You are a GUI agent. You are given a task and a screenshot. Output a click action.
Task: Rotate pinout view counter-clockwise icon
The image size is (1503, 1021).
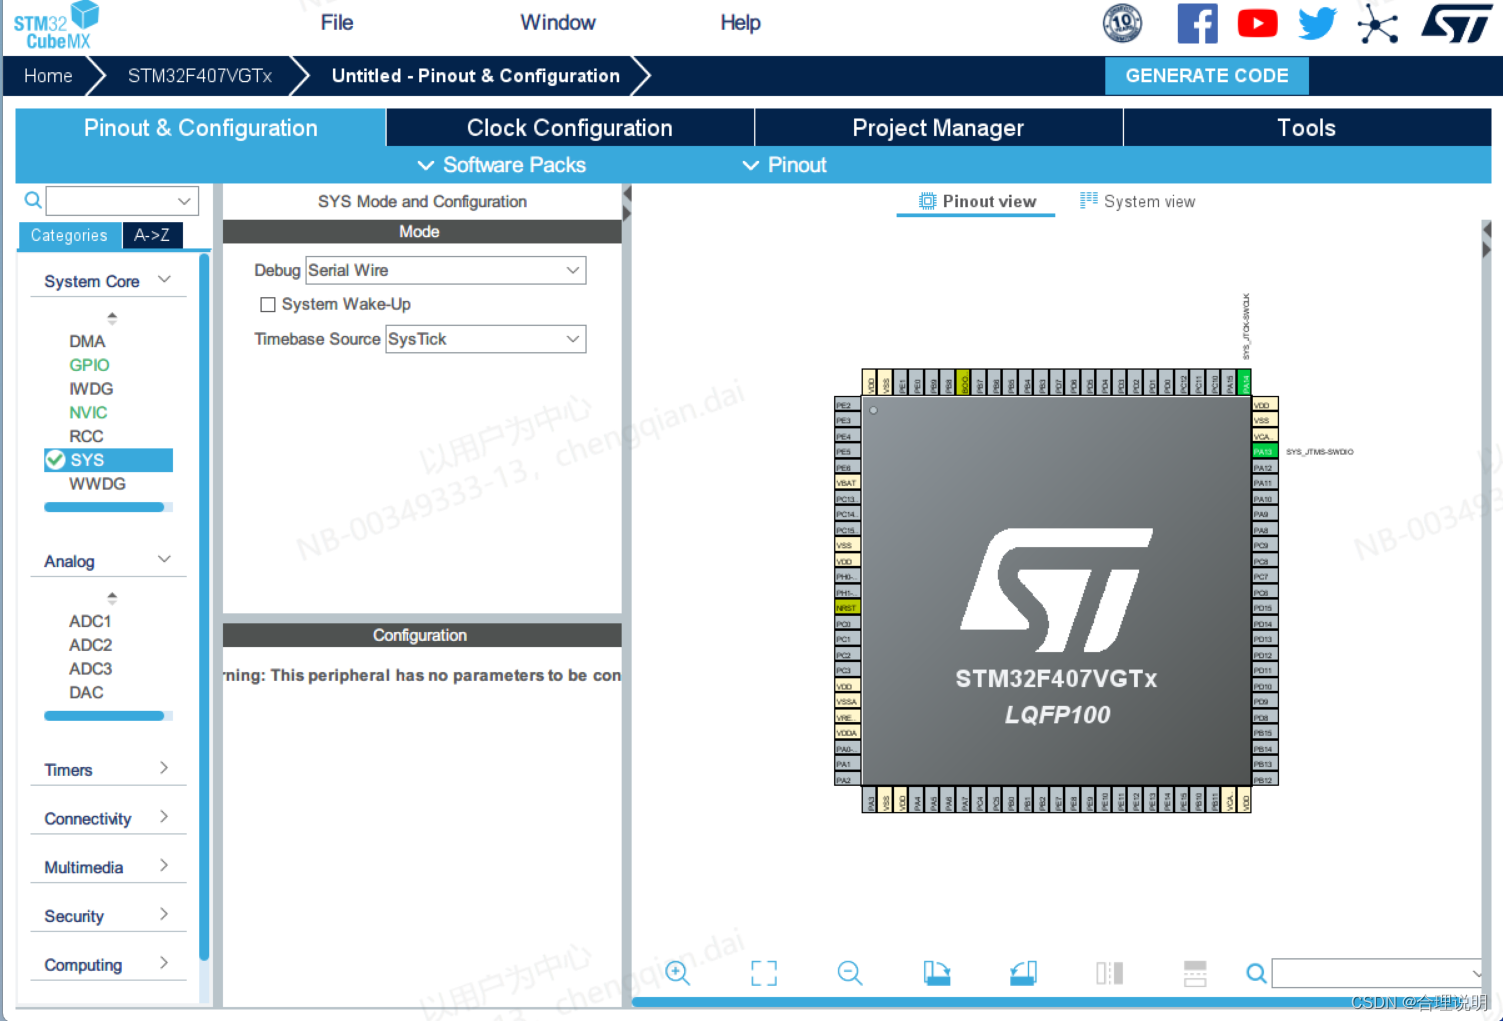click(1023, 973)
